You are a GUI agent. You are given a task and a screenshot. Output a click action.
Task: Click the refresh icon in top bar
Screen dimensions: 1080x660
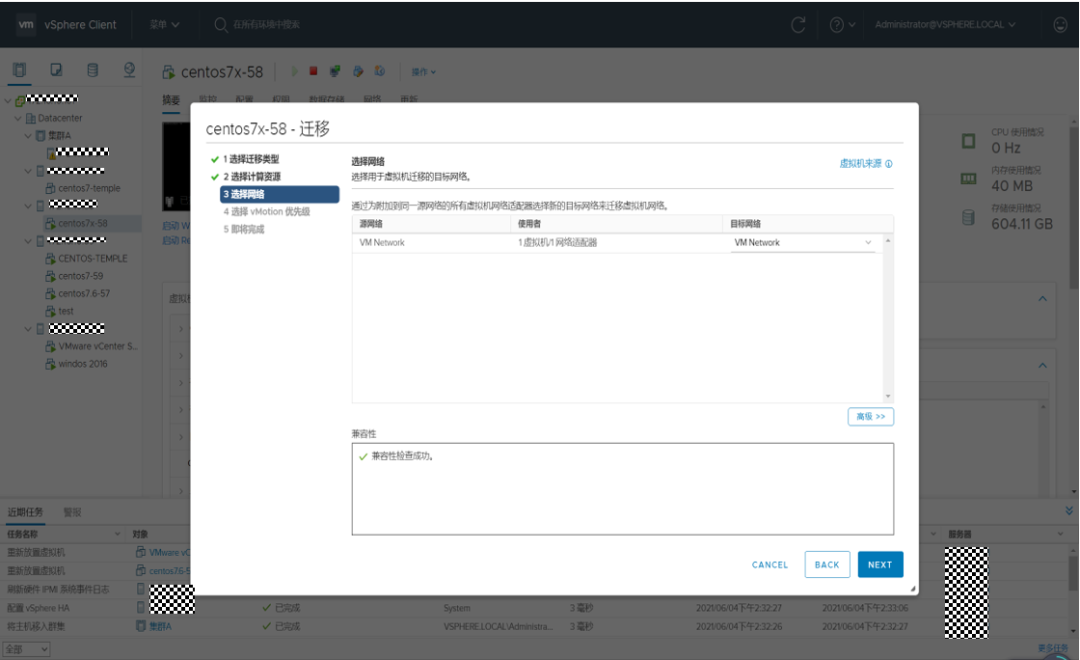798,25
